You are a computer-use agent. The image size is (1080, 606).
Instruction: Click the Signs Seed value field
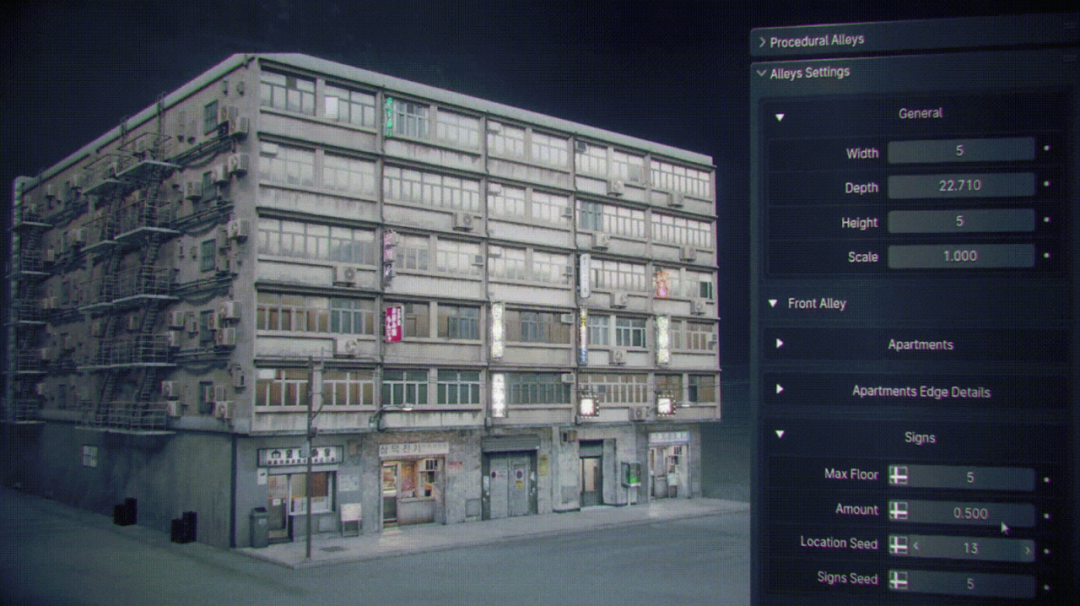click(971, 583)
